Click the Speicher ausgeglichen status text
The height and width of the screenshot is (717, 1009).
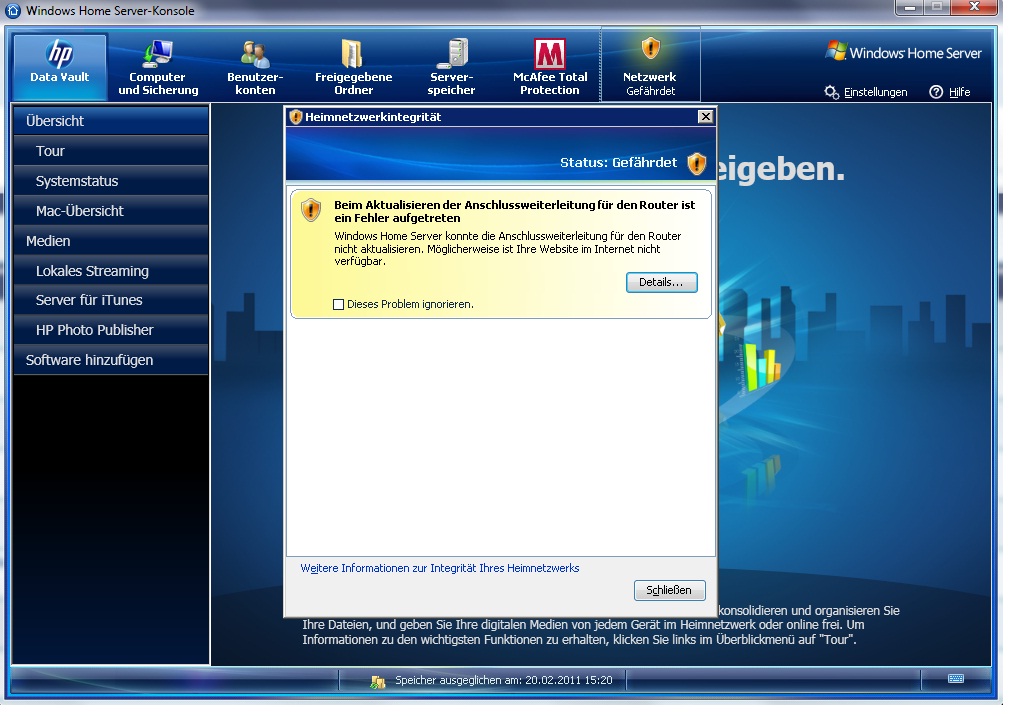pos(504,680)
